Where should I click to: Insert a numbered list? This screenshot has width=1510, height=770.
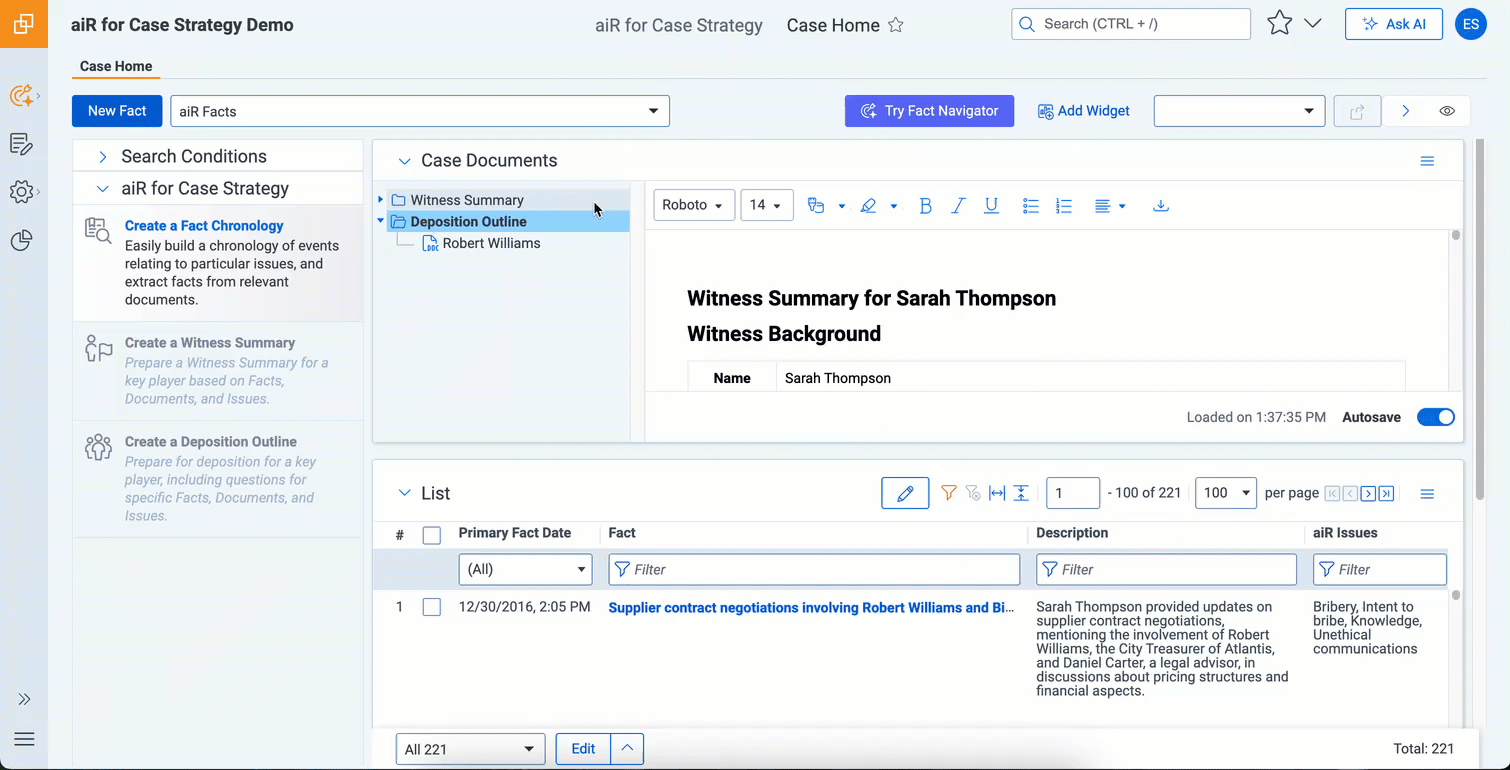click(1064, 206)
